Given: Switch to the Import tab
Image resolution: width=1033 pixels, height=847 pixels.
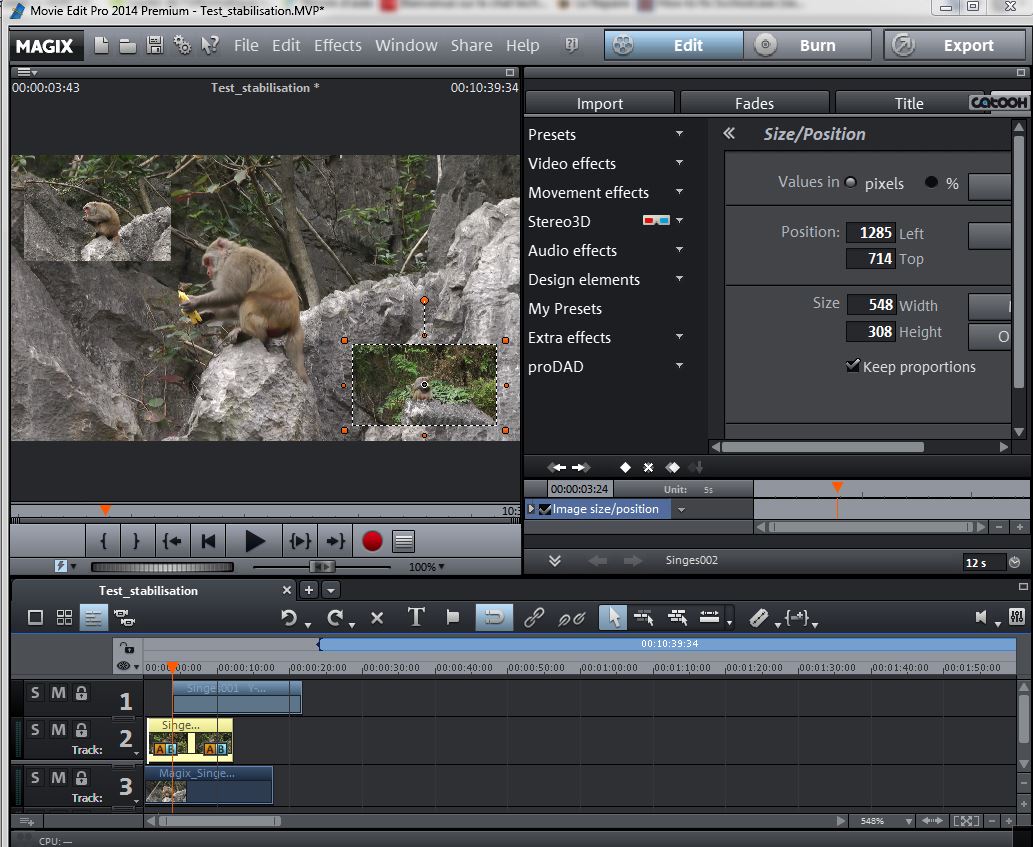Looking at the screenshot, I should [600, 103].
